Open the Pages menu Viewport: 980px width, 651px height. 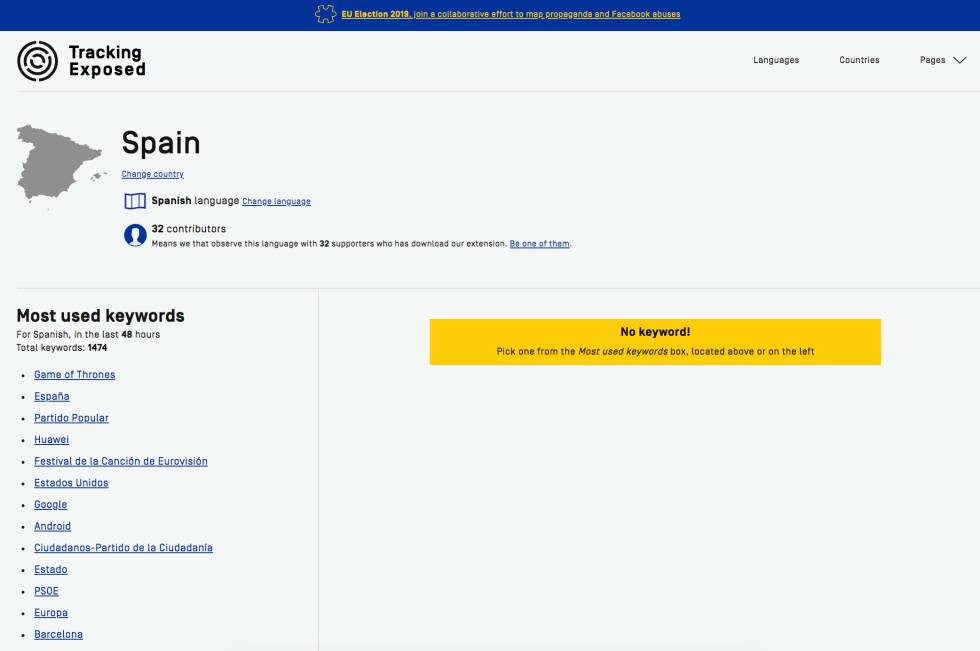(932, 60)
